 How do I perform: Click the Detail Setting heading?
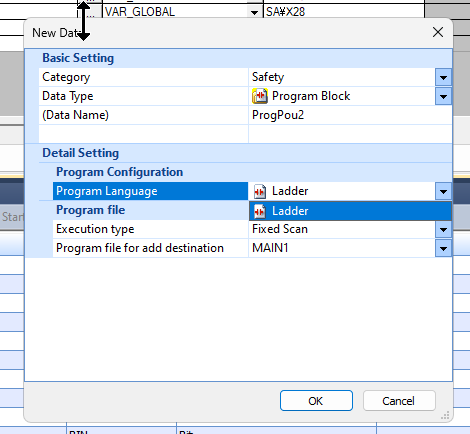(80, 153)
